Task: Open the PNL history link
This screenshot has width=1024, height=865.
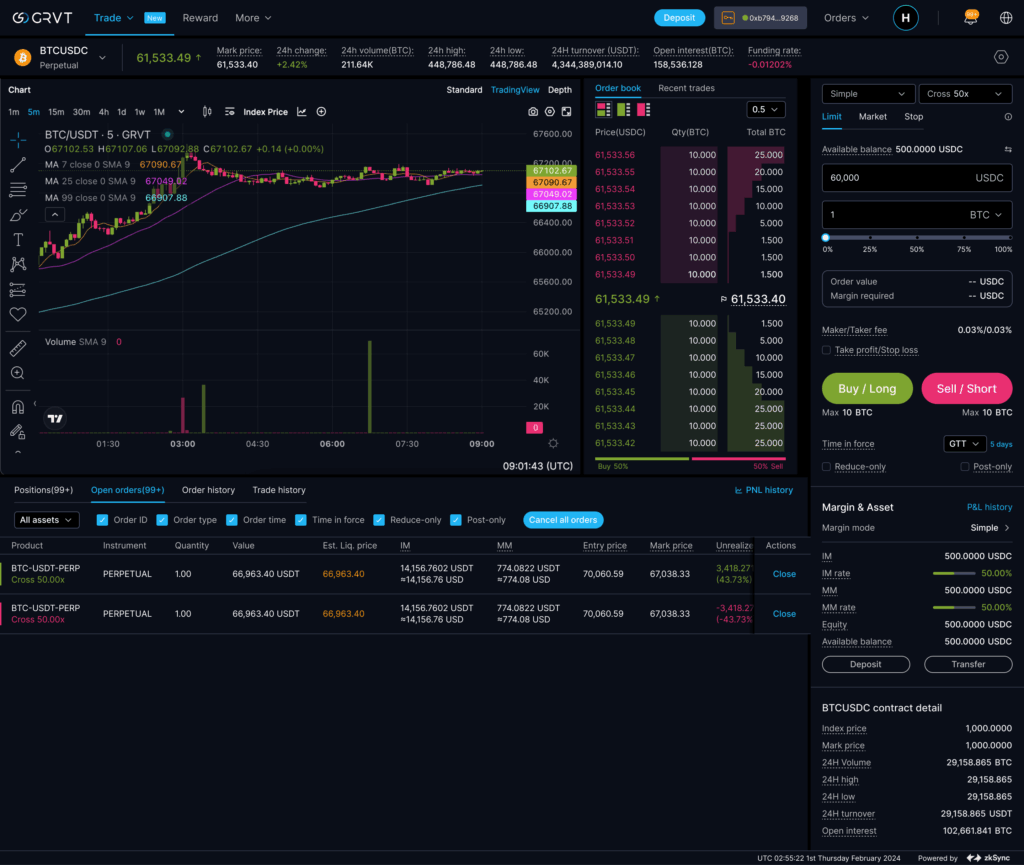Action: tap(764, 490)
